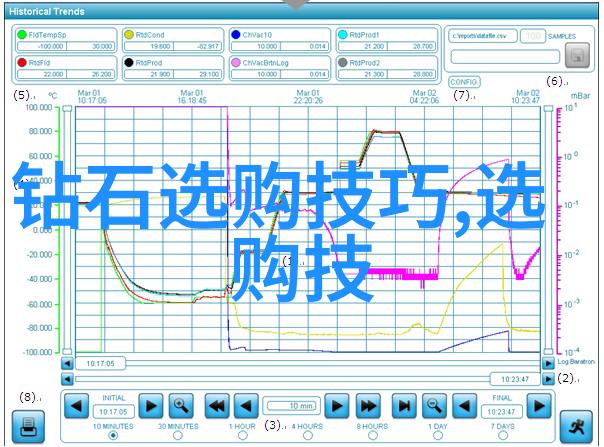Viewport: 604px width, 447px height.
Task: Click the CONFIG button
Action: [x=464, y=82]
